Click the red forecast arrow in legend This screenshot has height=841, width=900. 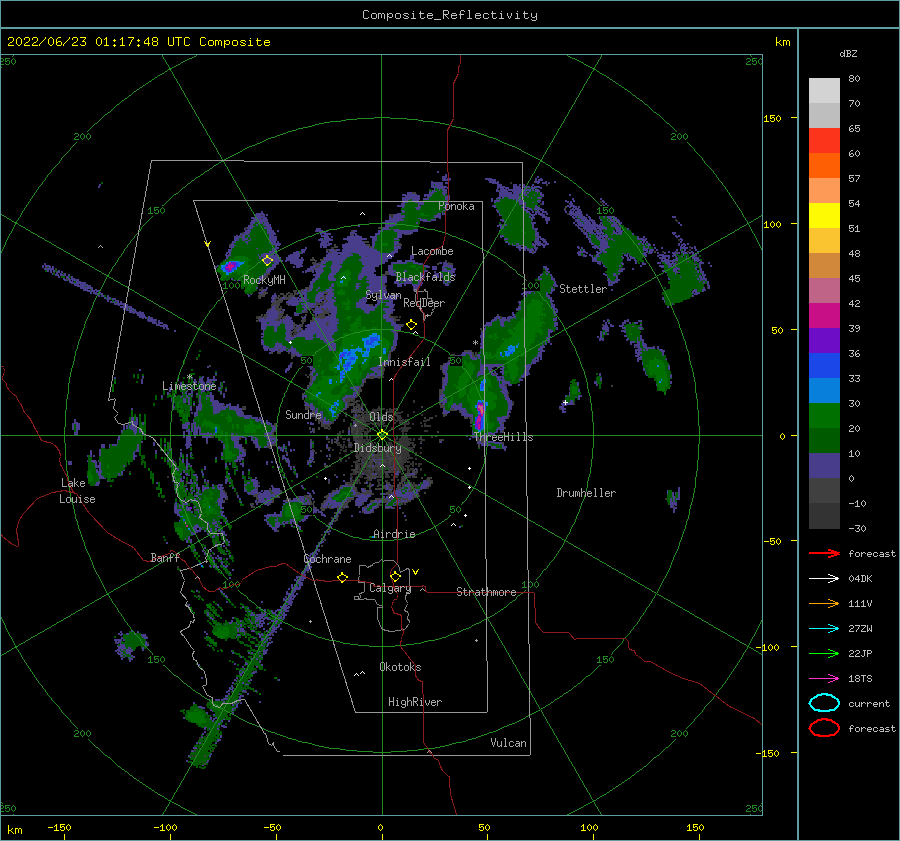coord(824,553)
